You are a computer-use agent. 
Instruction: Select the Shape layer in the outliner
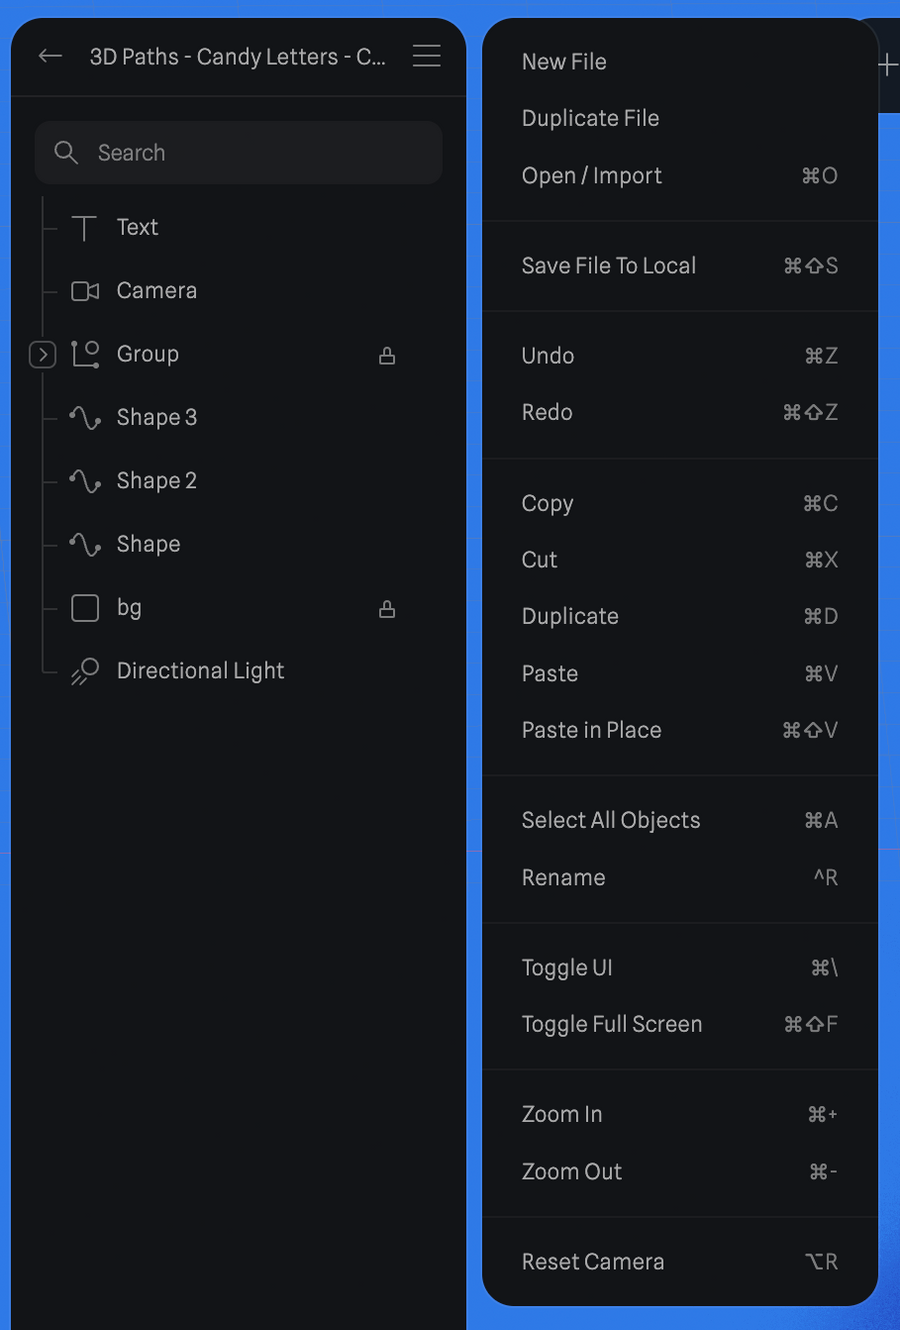click(148, 543)
